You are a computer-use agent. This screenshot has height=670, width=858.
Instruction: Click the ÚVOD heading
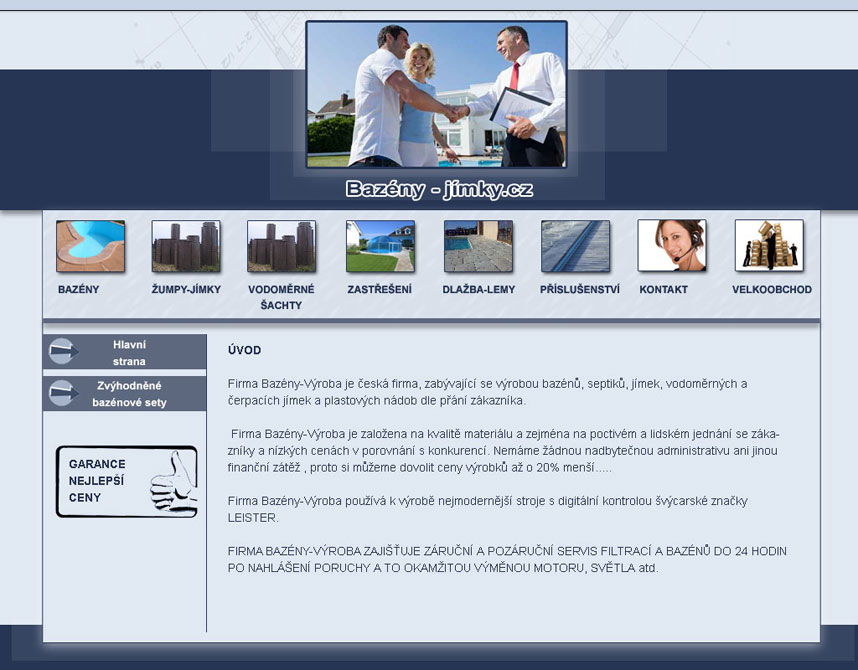(245, 350)
